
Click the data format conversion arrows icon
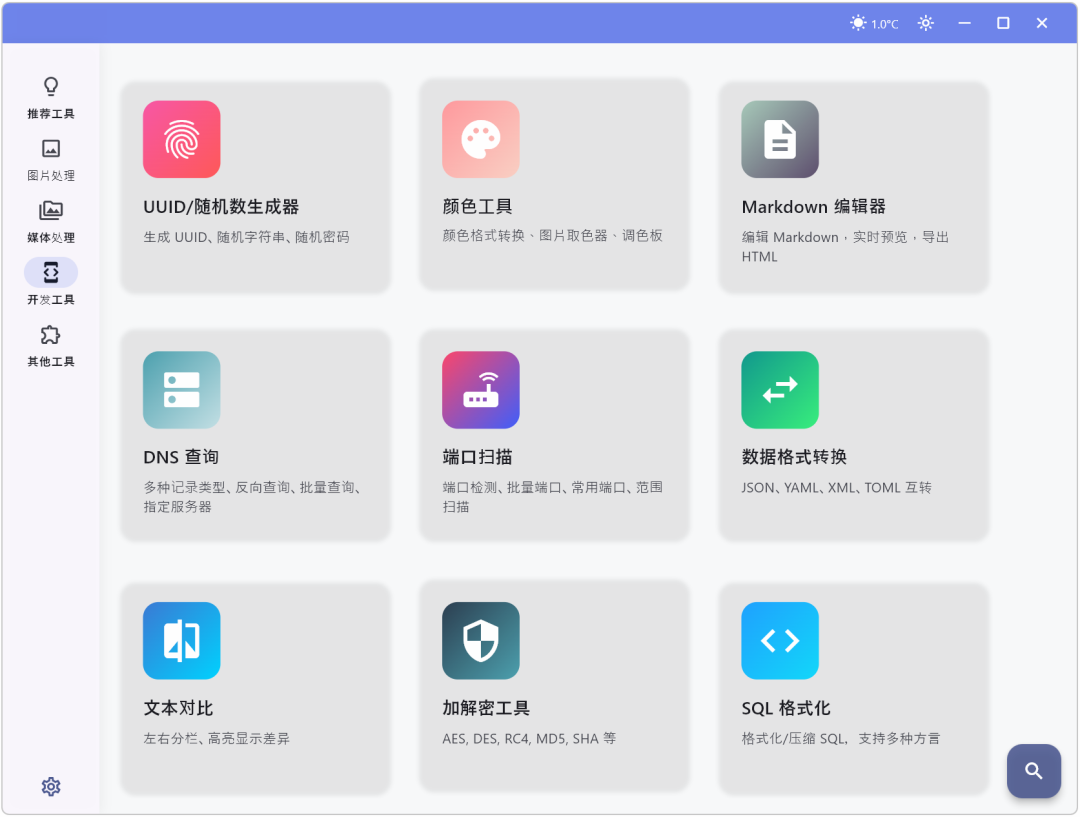coord(780,390)
